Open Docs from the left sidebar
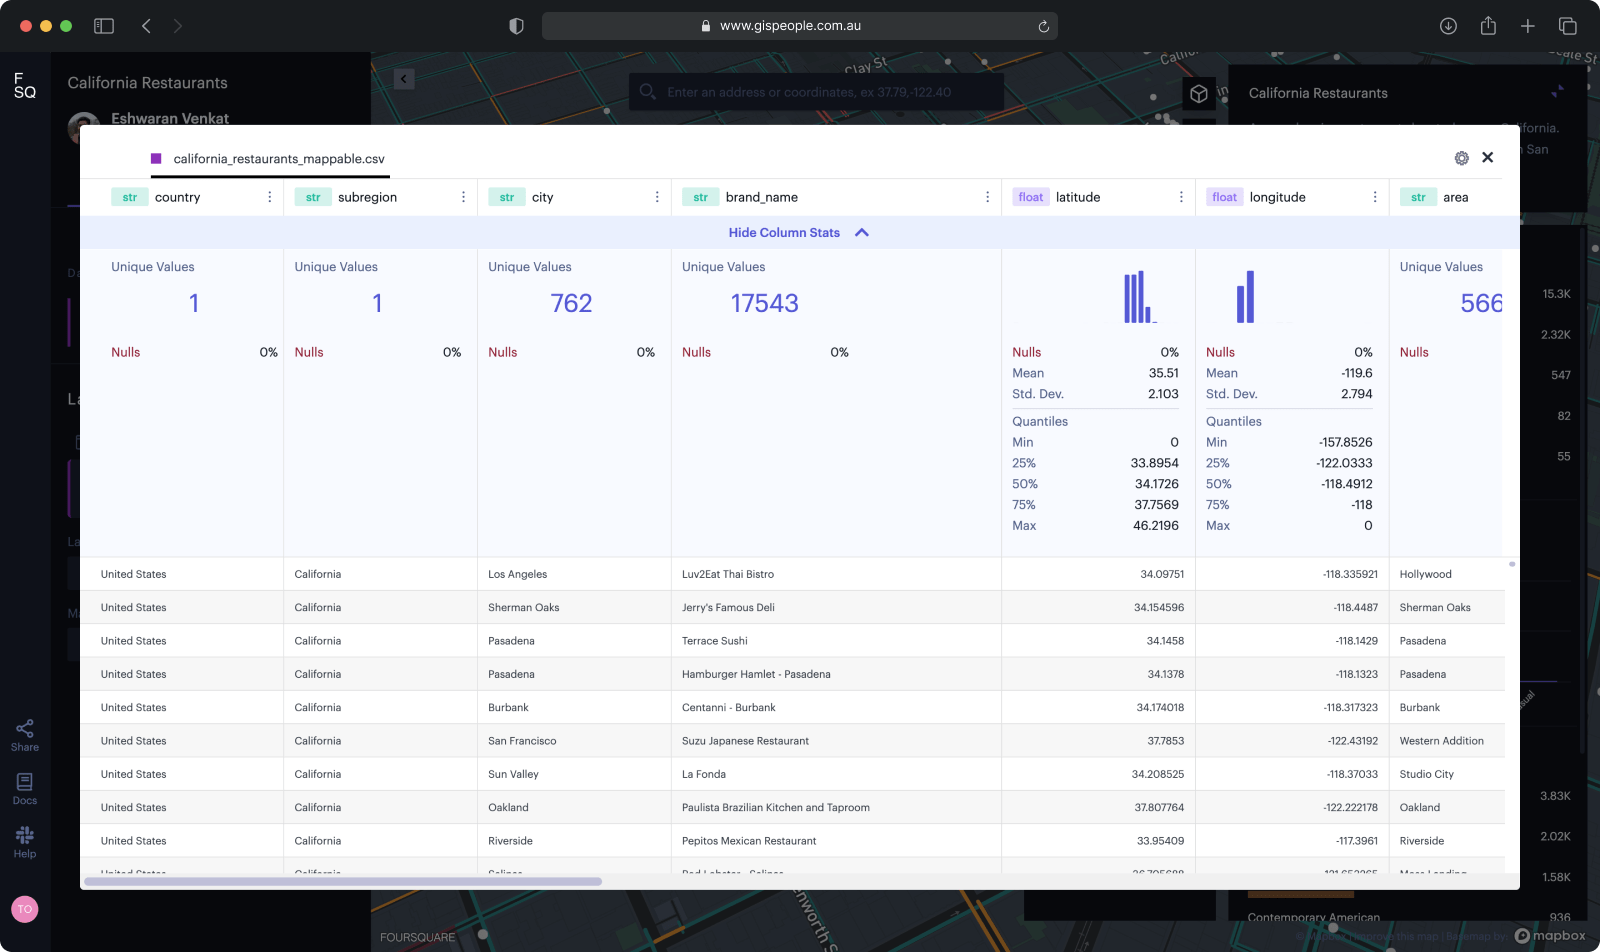The image size is (1600, 952). [x=25, y=788]
